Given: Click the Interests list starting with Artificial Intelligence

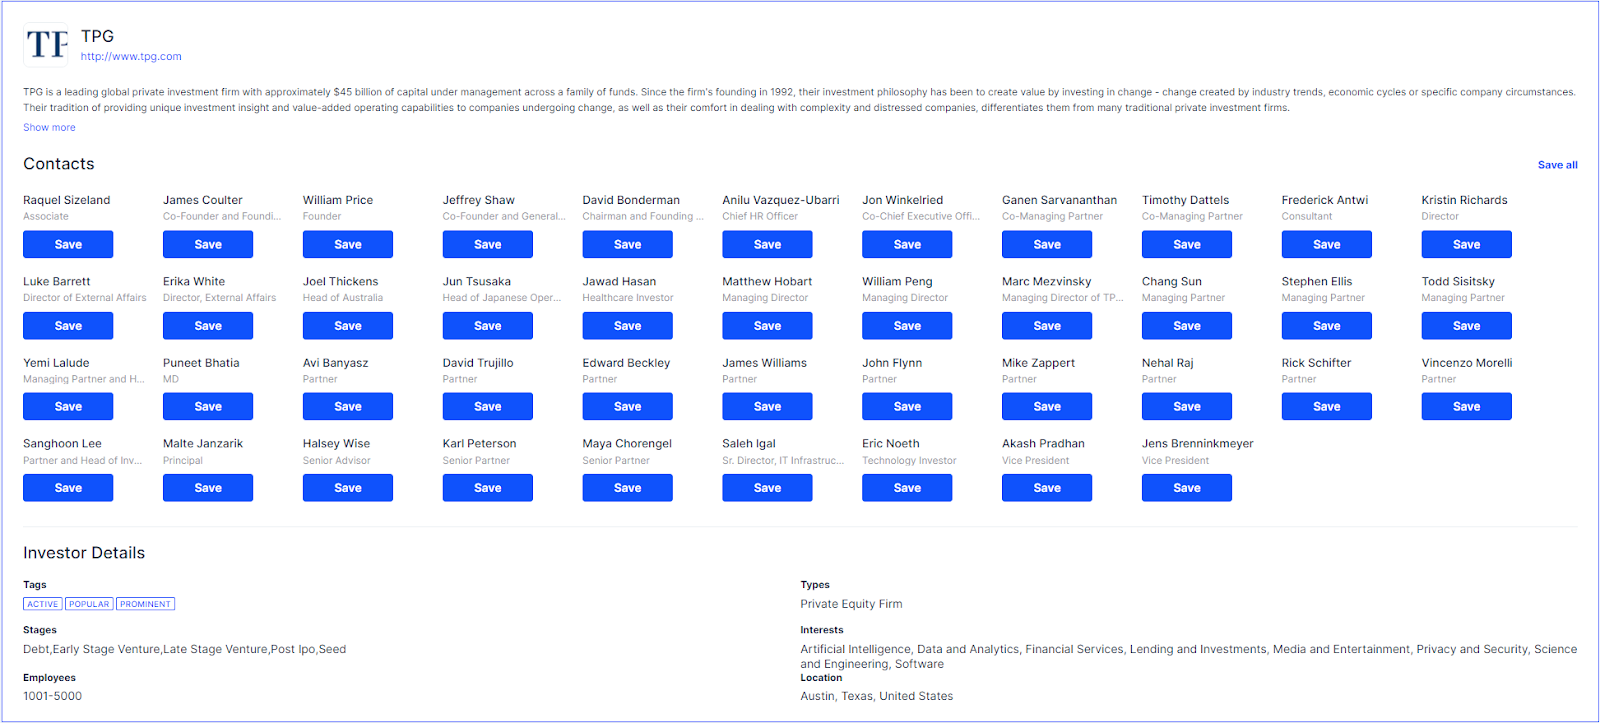Looking at the screenshot, I should [x=1189, y=656].
